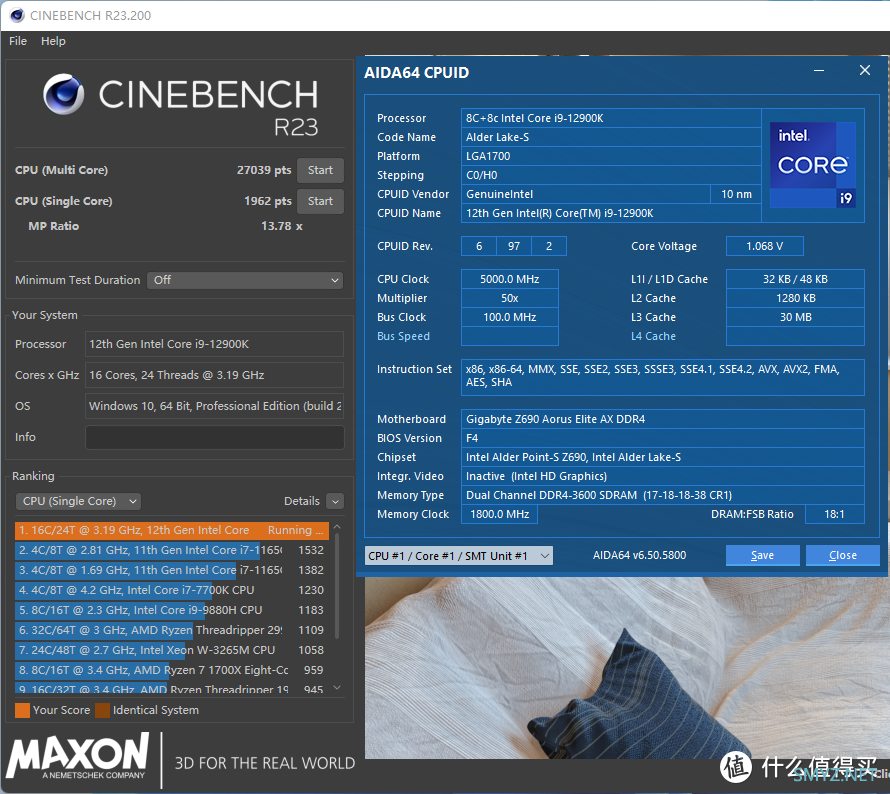Click the ranking list scroll up arrow
Viewport: 890px width, 794px height.
(337, 527)
